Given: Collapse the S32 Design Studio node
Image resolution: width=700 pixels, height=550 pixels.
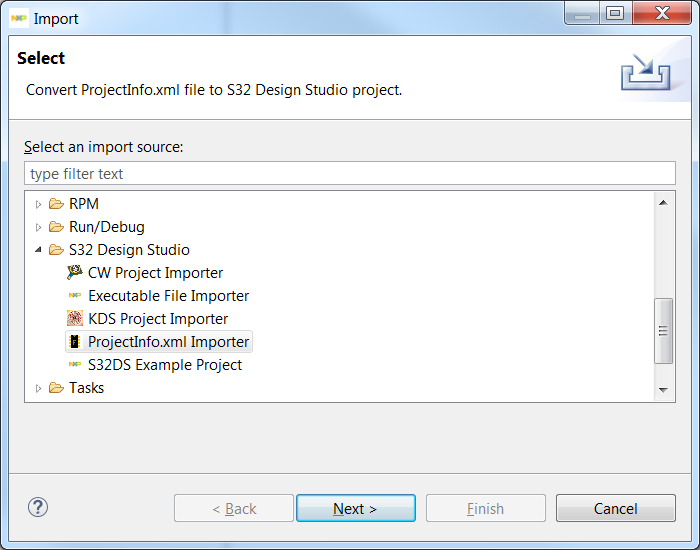Looking at the screenshot, I should coord(39,250).
